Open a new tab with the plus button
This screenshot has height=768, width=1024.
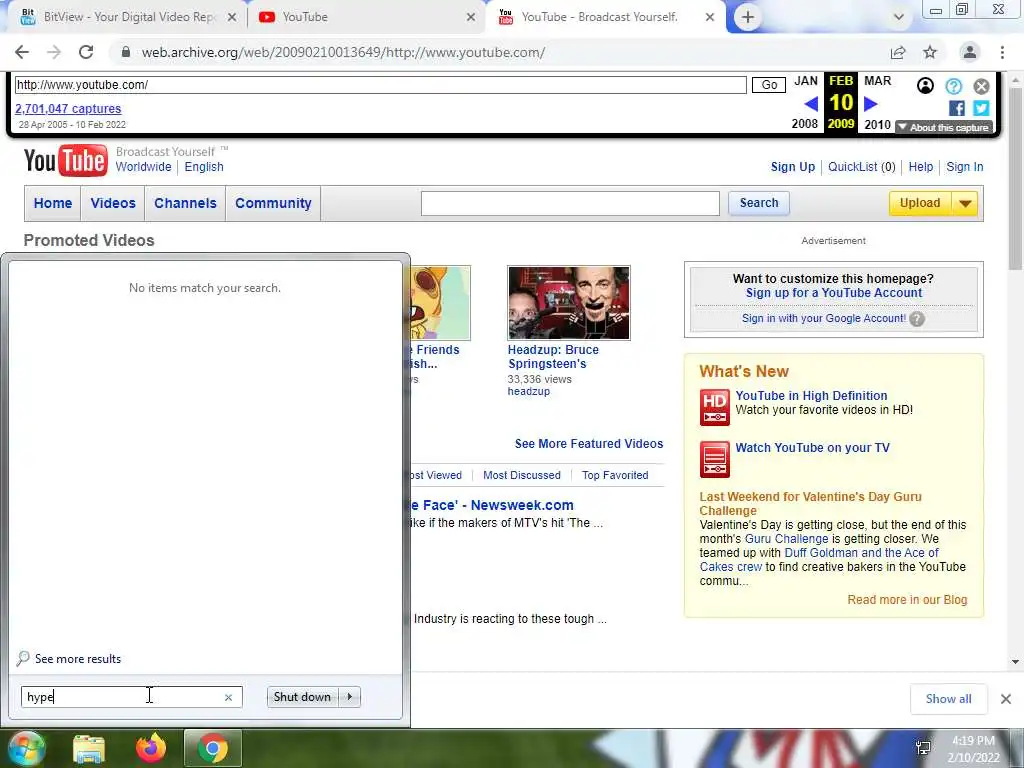pos(748,17)
